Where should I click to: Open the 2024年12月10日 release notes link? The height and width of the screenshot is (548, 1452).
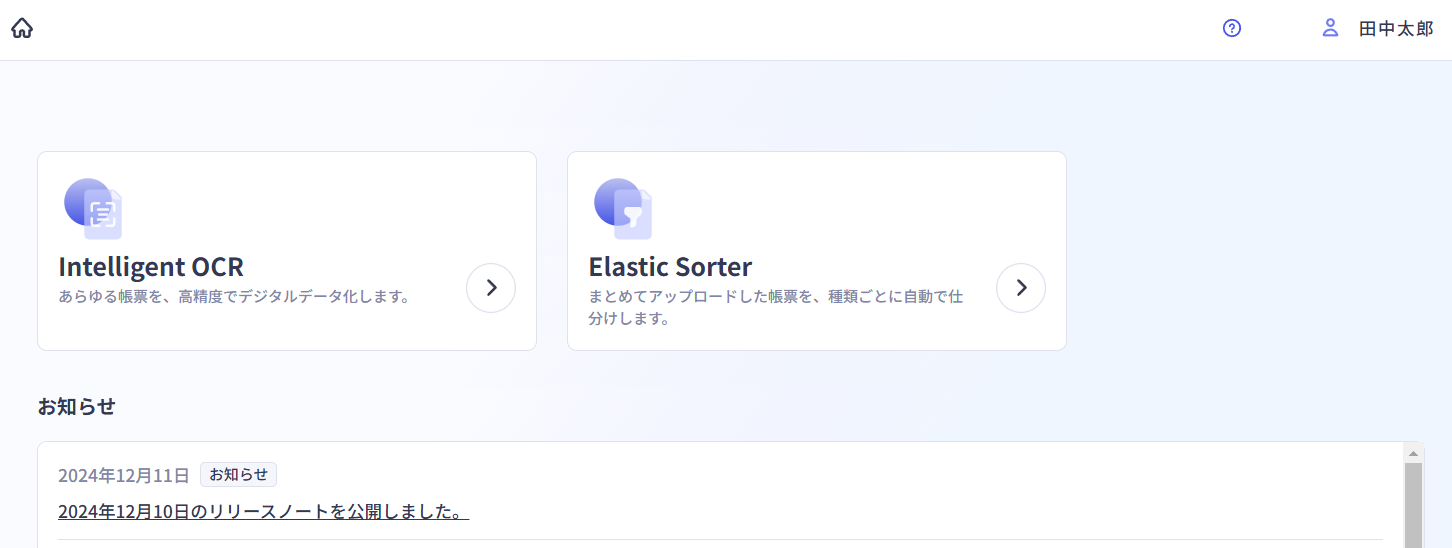[x=263, y=512]
